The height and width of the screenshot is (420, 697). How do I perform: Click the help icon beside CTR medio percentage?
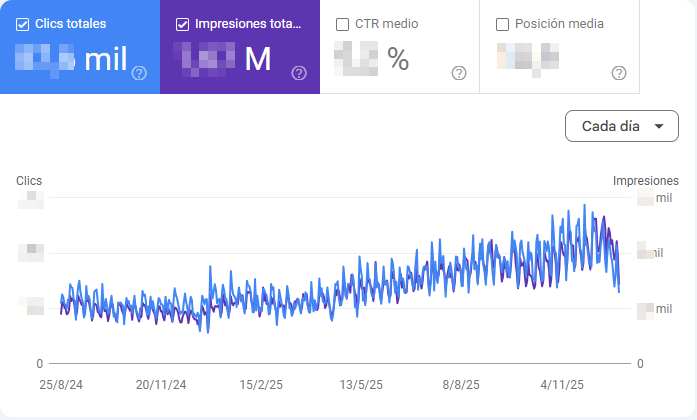[459, 73]
